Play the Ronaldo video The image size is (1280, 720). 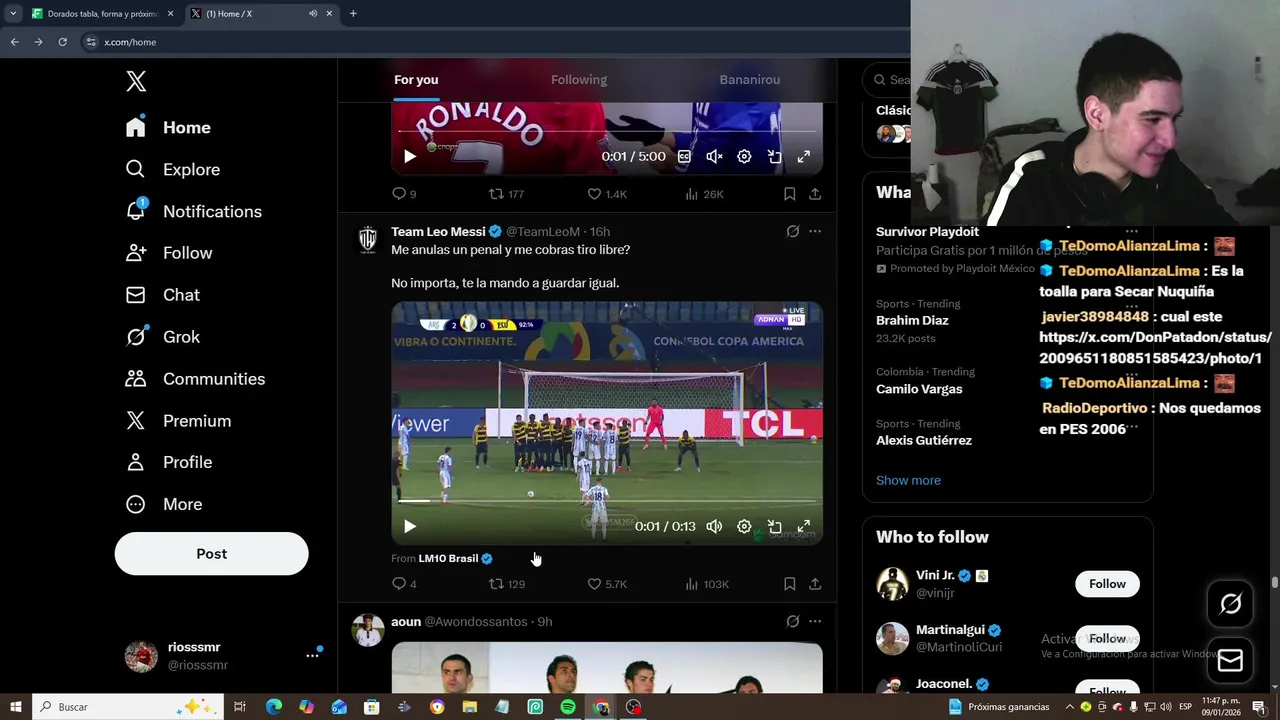[x=410, y=157]
